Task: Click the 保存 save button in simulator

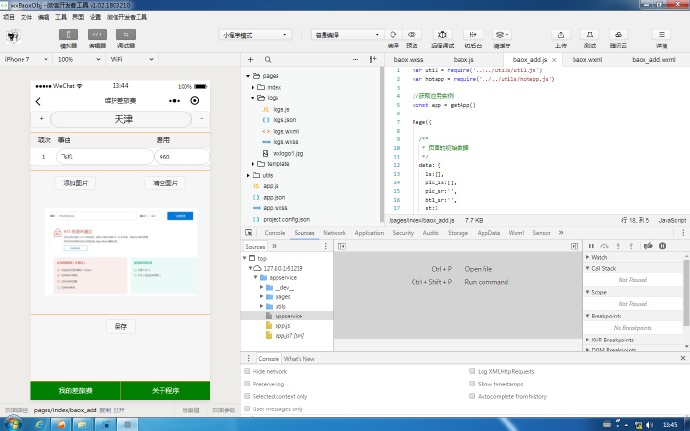Action: (121, 326)
